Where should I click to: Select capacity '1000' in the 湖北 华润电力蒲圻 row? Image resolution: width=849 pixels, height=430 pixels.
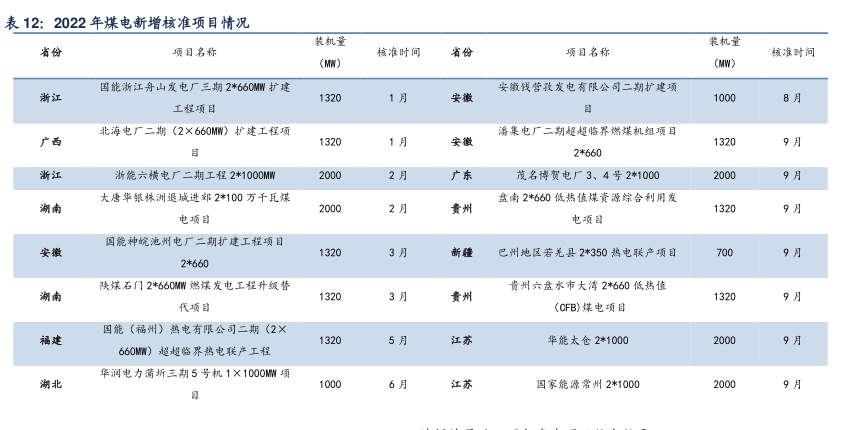(x=330, y=384)
